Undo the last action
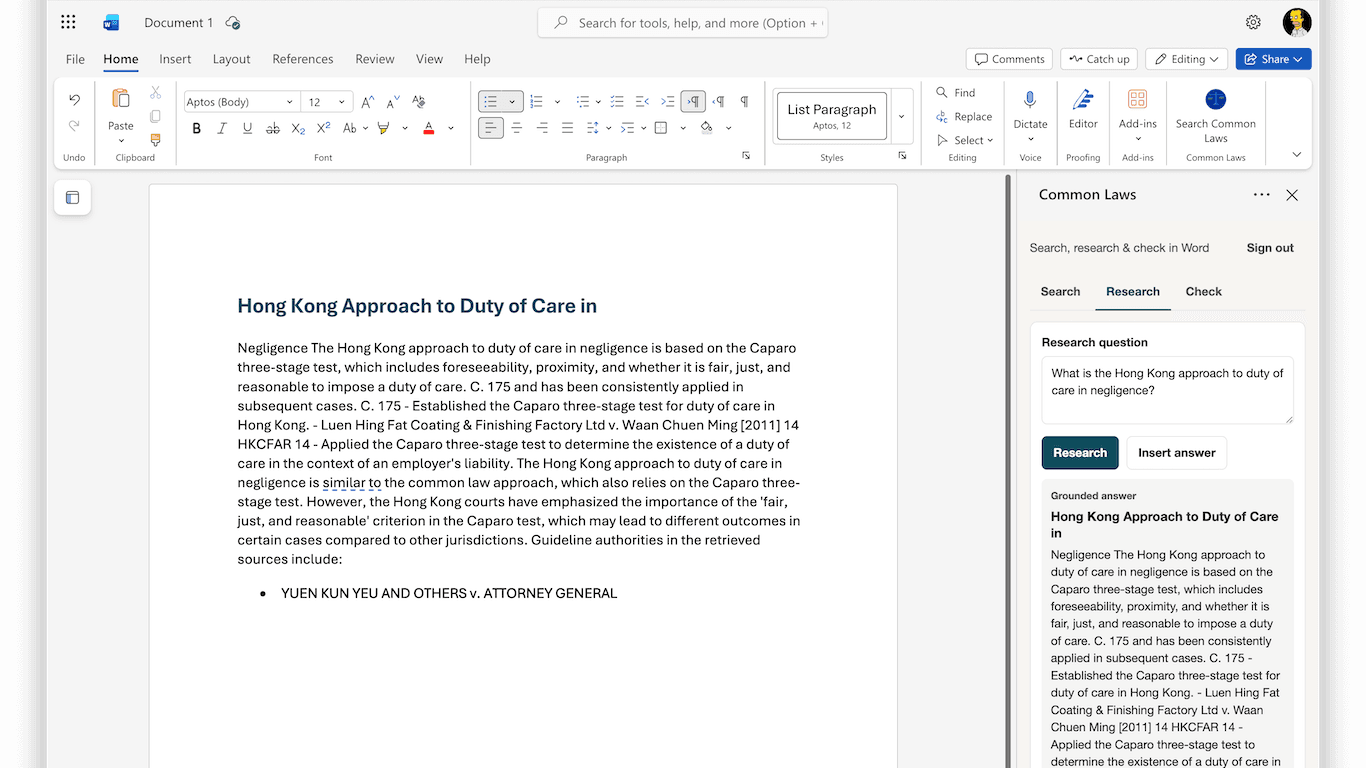The image size is (1366, 768). tap(74, 100)
